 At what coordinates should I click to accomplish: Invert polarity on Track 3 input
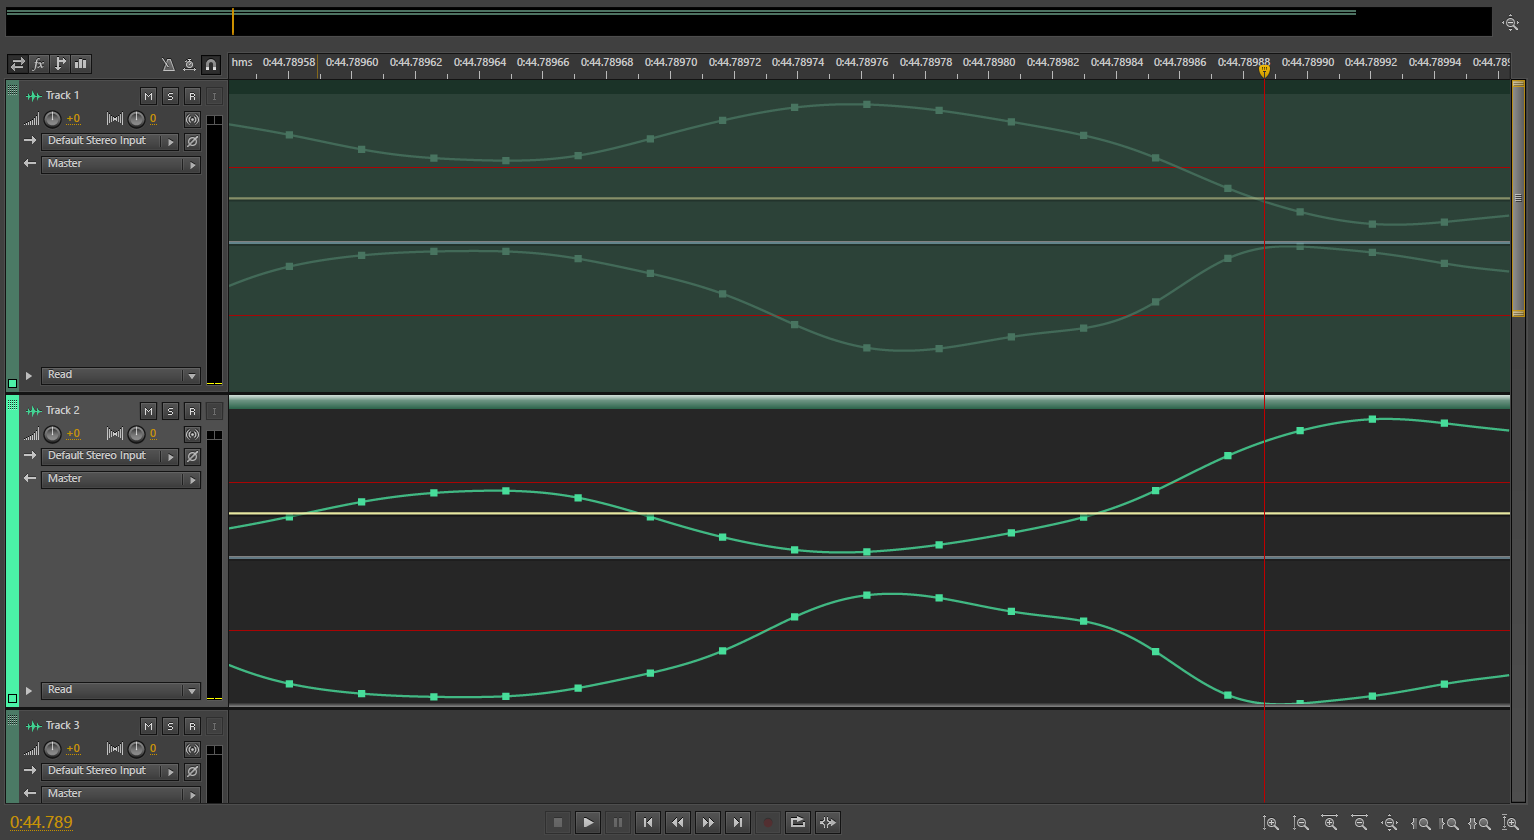(x=192, y=772)
